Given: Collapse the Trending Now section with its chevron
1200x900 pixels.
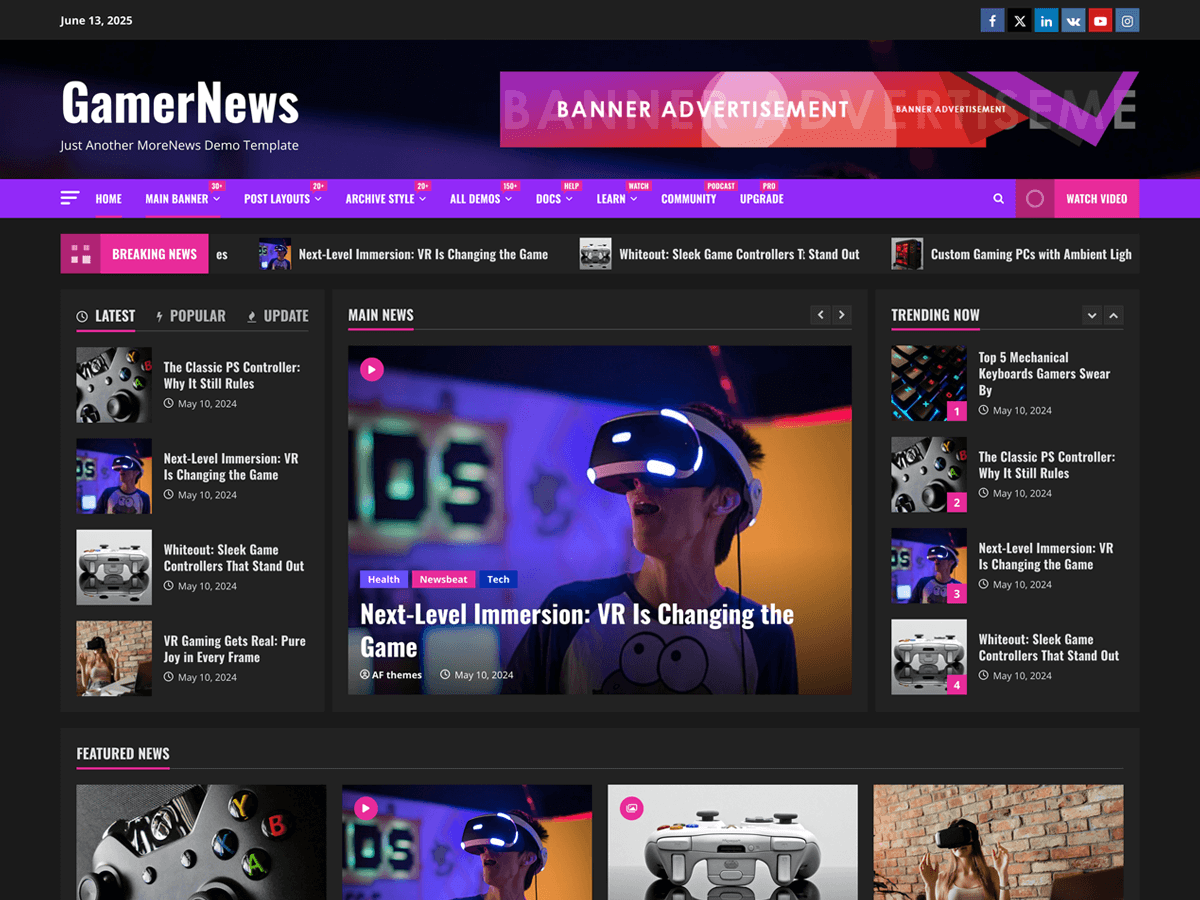Looking at the screenshot, I should [1114, 315].
